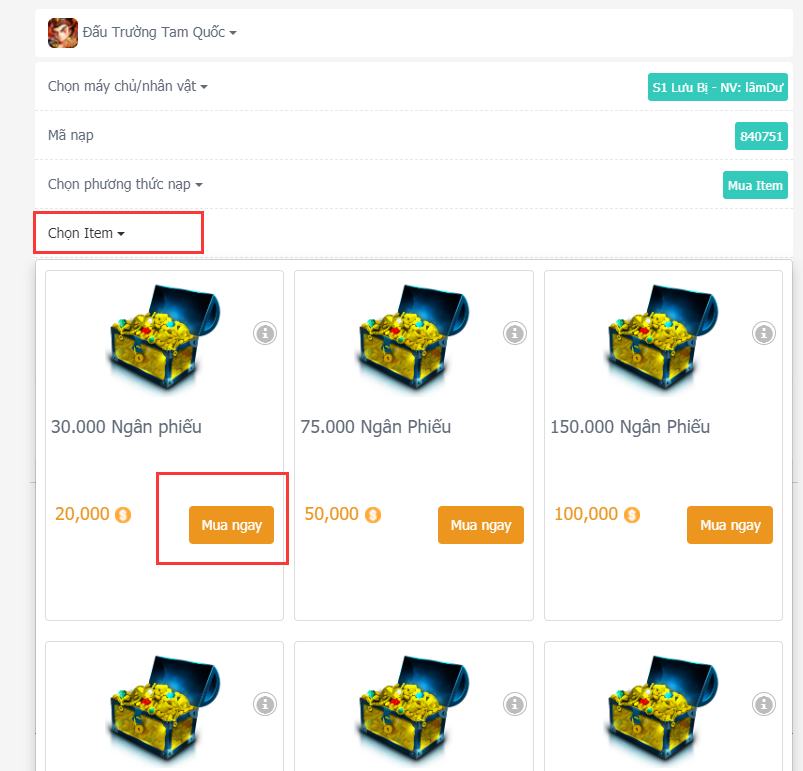Click Mua ngay for 75.000 Ngân Phiếu
Screen dimensions: 803x771
click(481, 525)
